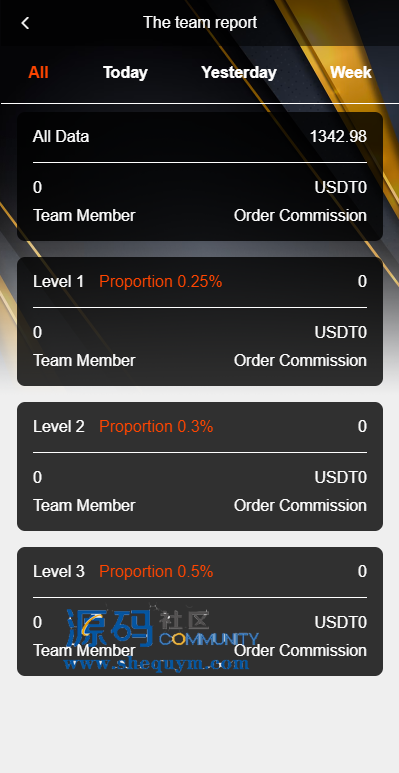Select the All tab
Image resolution: width=399 pixels, height=773 pixels.
tap(38, 72)
